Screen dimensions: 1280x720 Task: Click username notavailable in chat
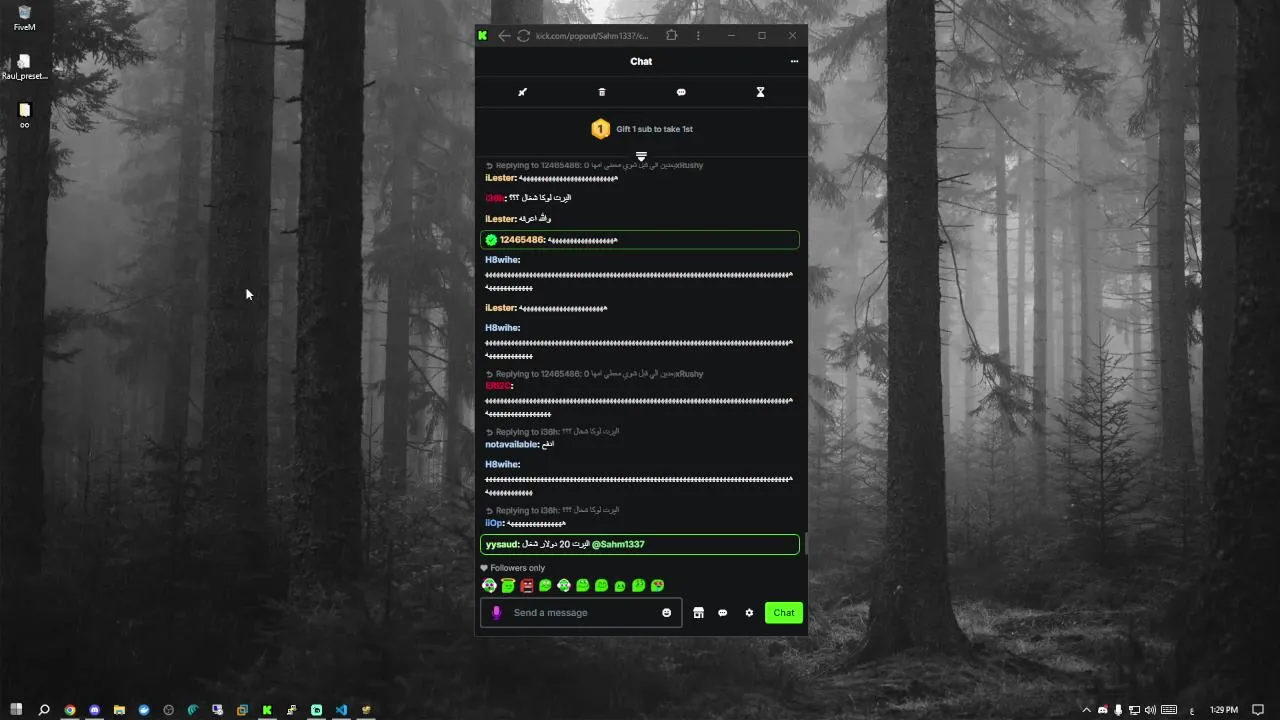[511, 444]
